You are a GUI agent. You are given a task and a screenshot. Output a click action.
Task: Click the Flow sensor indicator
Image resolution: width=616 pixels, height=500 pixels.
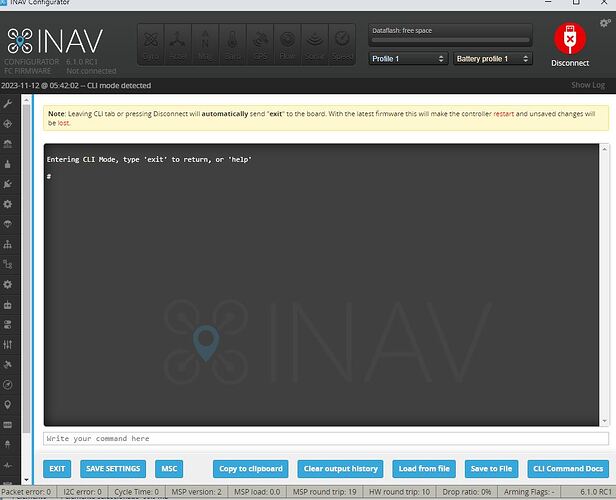tap(288, 44)
